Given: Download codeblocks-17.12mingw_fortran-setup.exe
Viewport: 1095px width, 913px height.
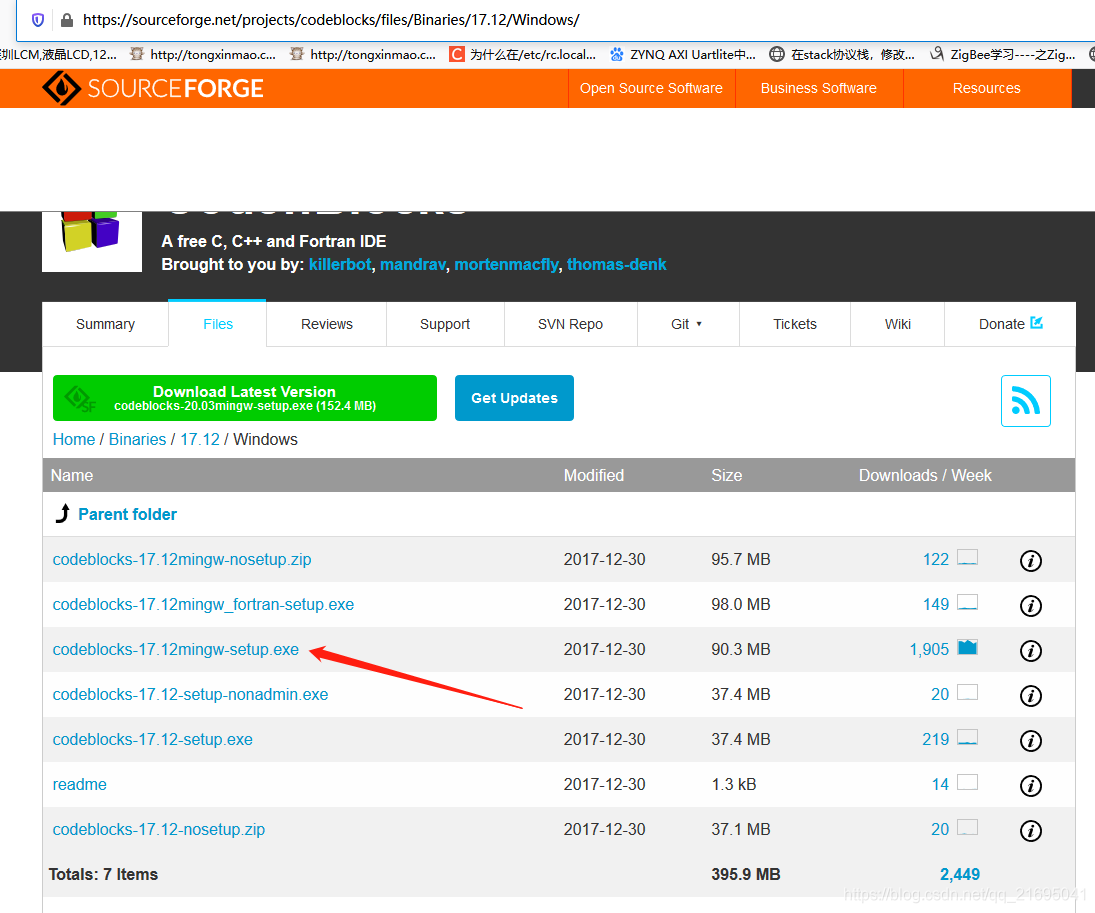Looking at the screenshot, I should [203, 604].
